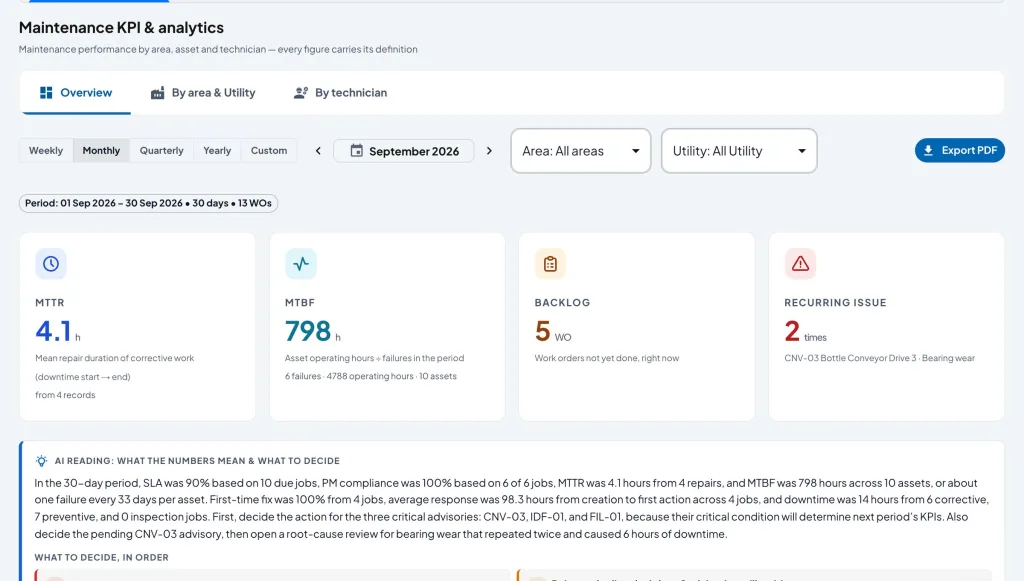Switch to By area & Utility tab
This screenshot has height=581, width=1024.
[x=203, y=93]
